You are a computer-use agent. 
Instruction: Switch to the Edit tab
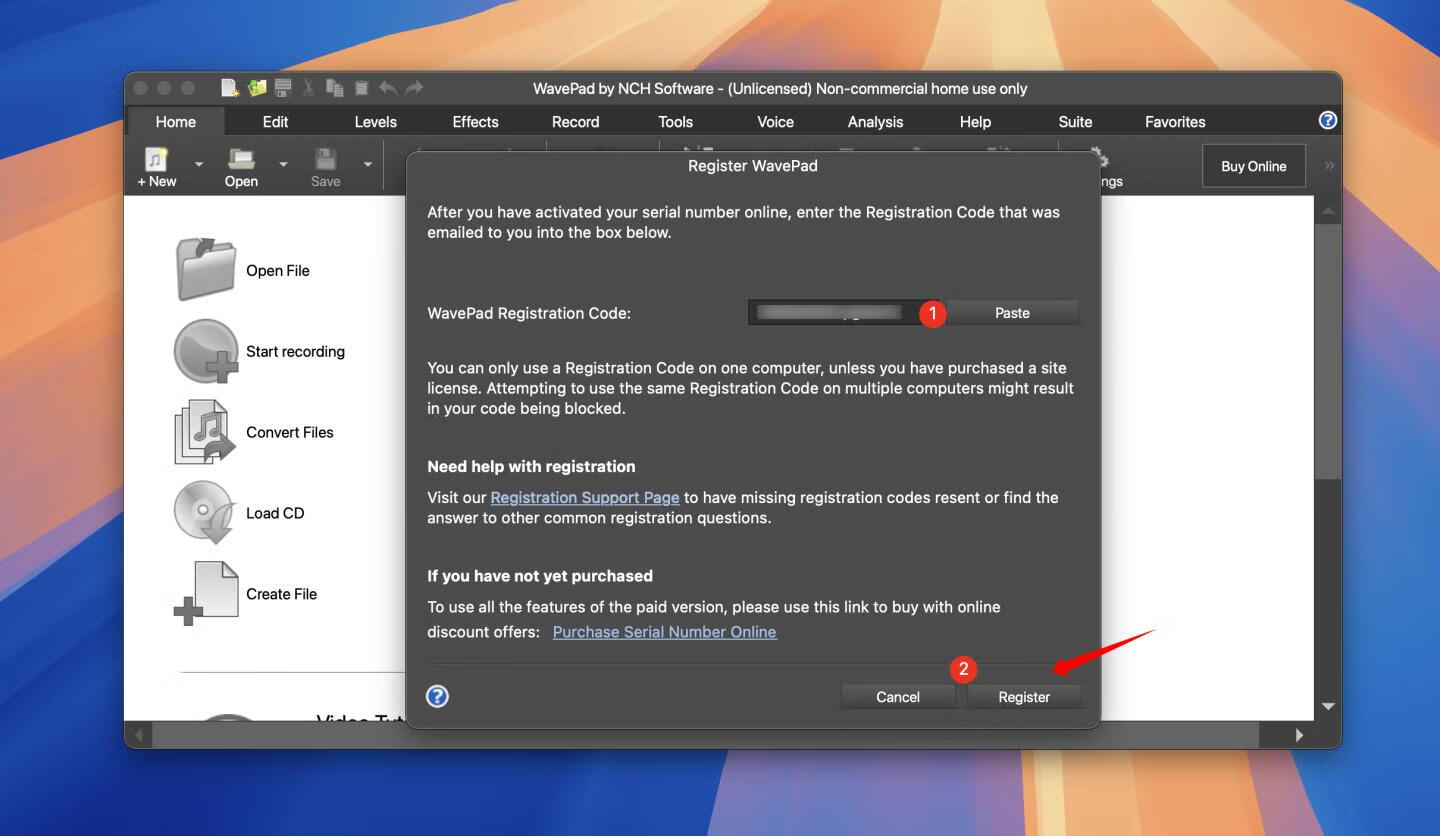(x=275, y=122)
